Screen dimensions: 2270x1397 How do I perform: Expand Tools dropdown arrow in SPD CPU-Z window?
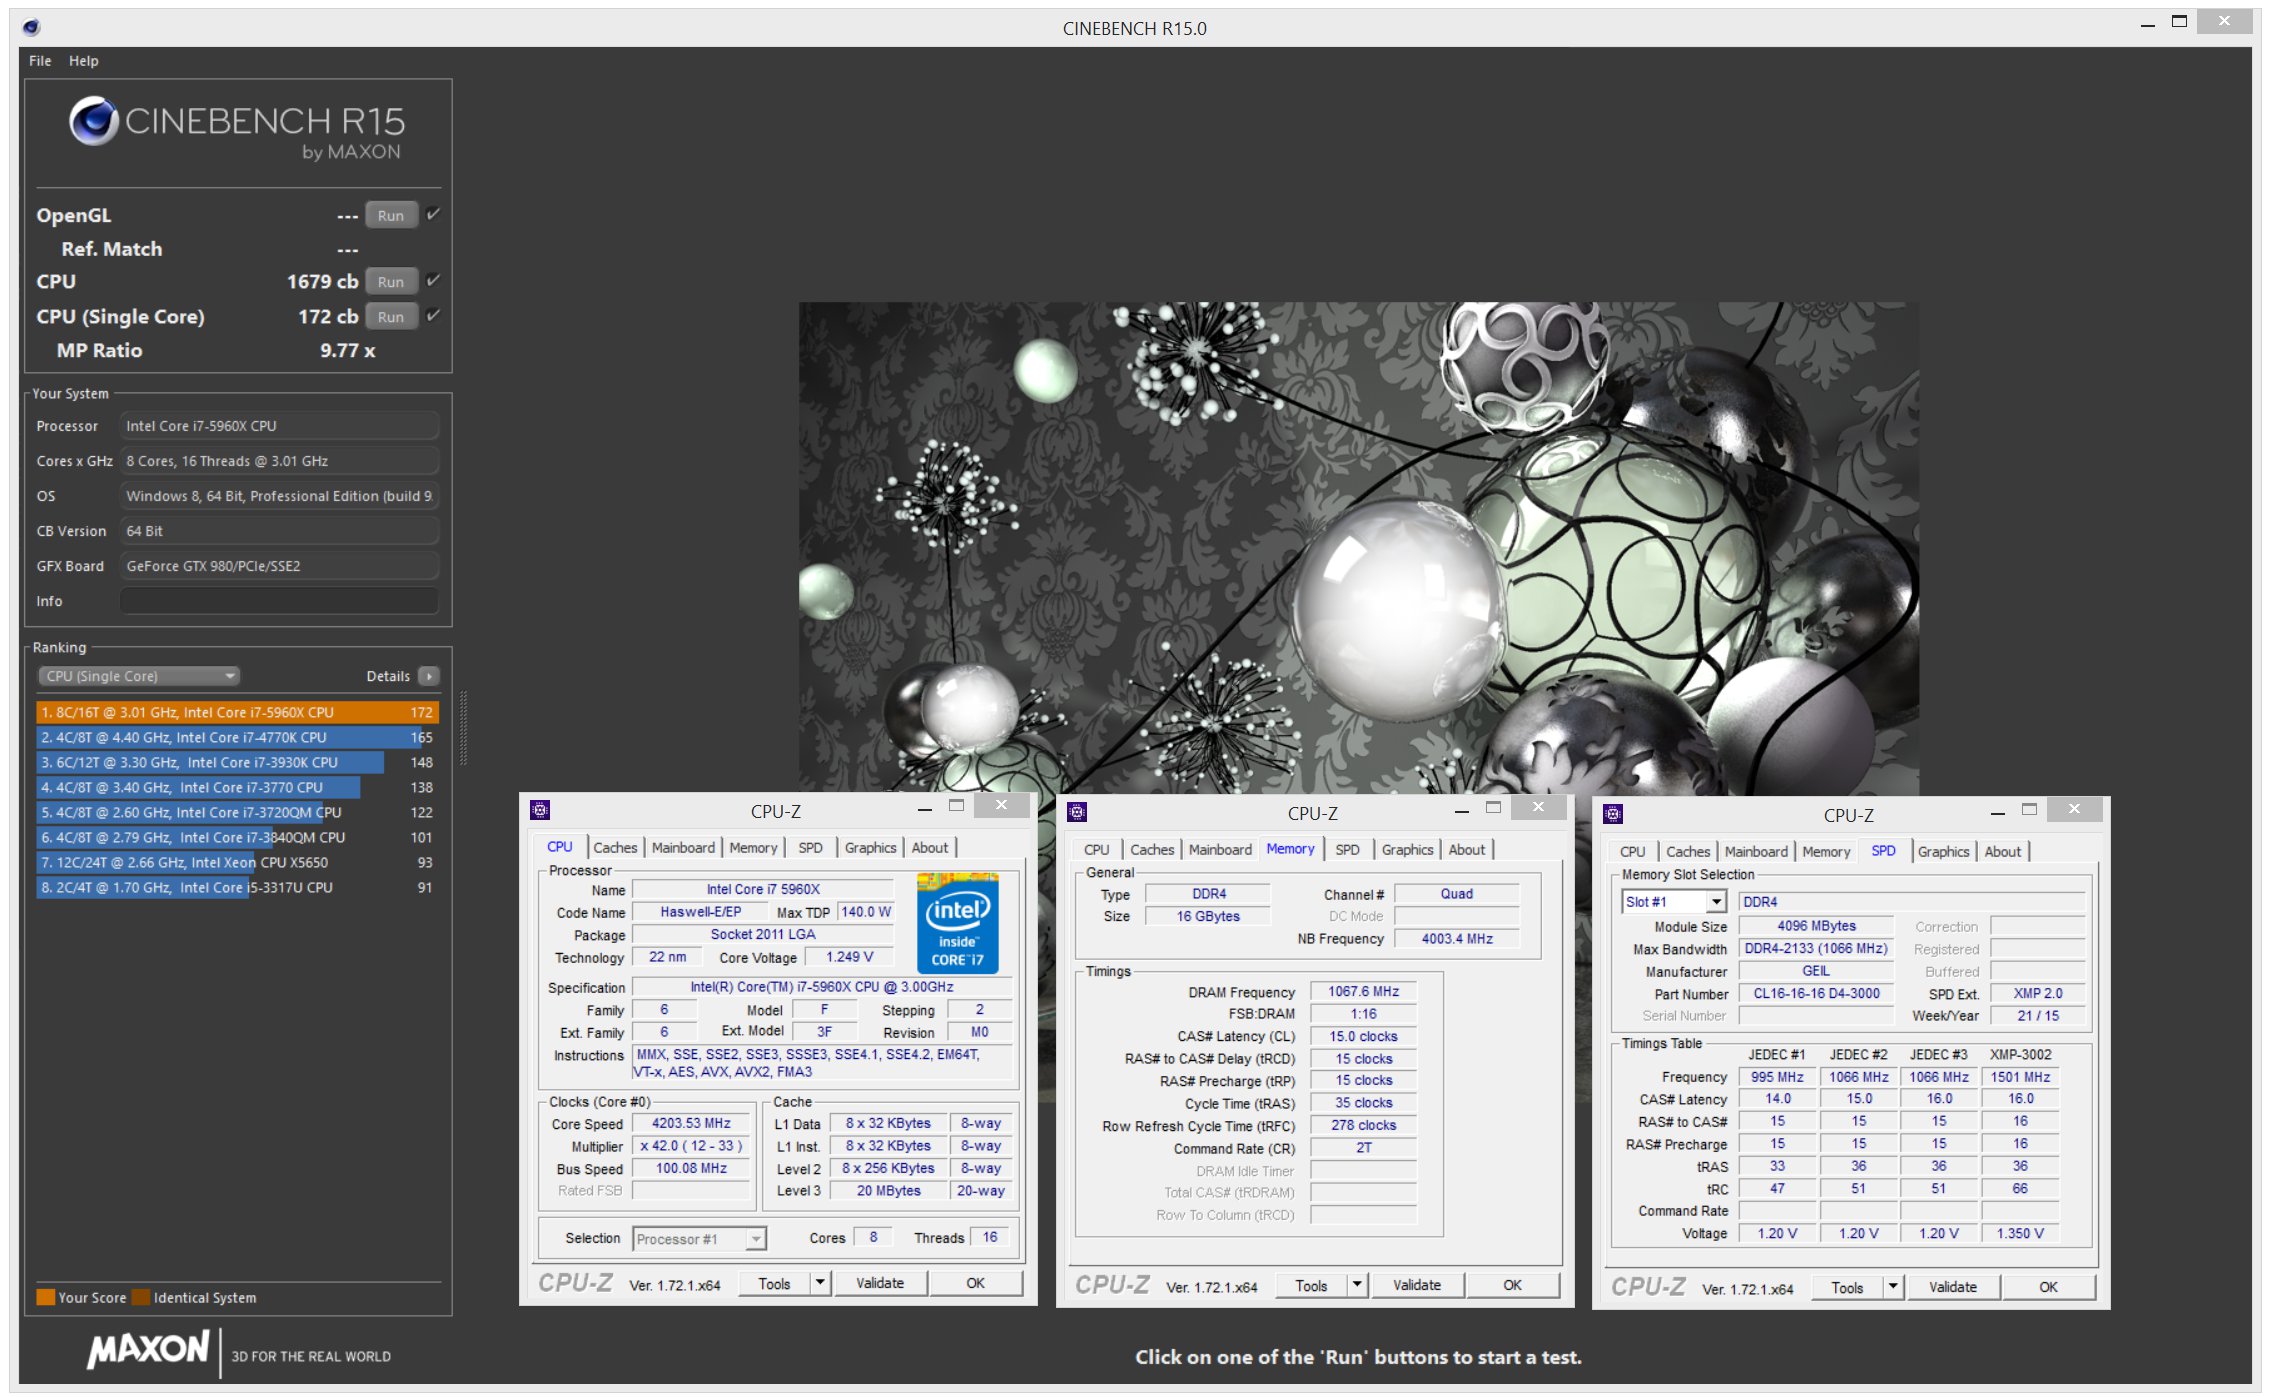coord(1893,1287)
